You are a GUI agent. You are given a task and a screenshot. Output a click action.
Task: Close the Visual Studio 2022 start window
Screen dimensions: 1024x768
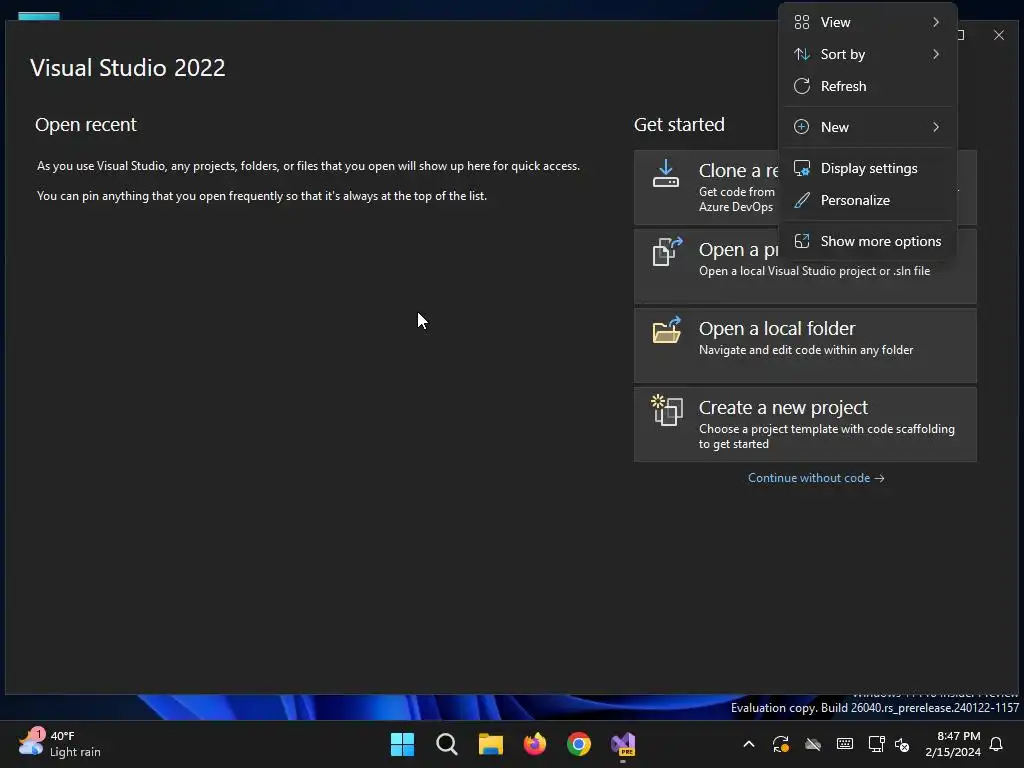(999, 35)
